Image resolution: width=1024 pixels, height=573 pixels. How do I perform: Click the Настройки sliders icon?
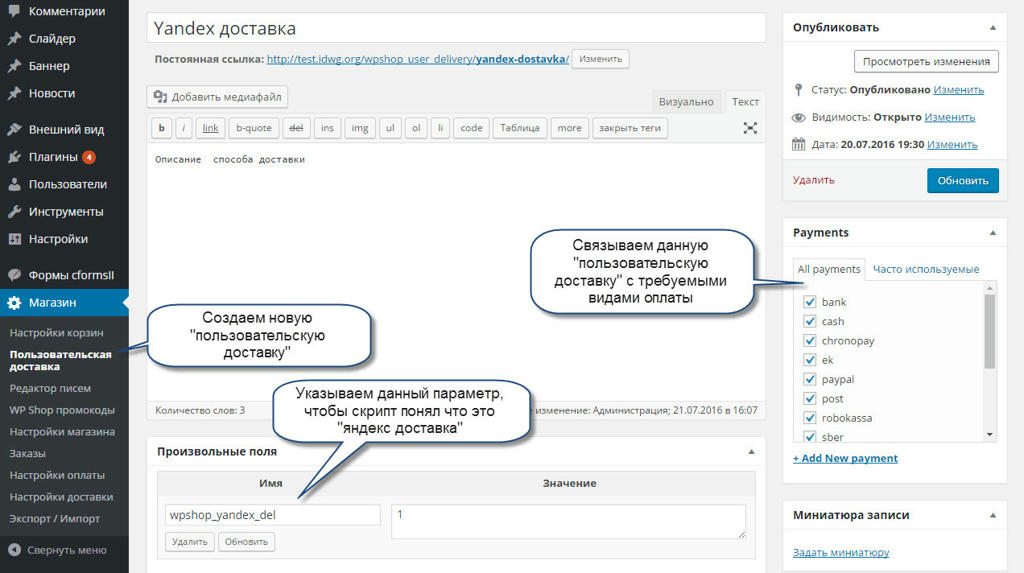click(14, 239)
